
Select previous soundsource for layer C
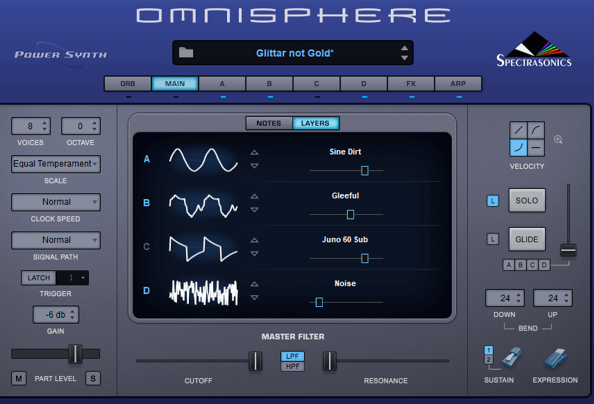point(254,240)
